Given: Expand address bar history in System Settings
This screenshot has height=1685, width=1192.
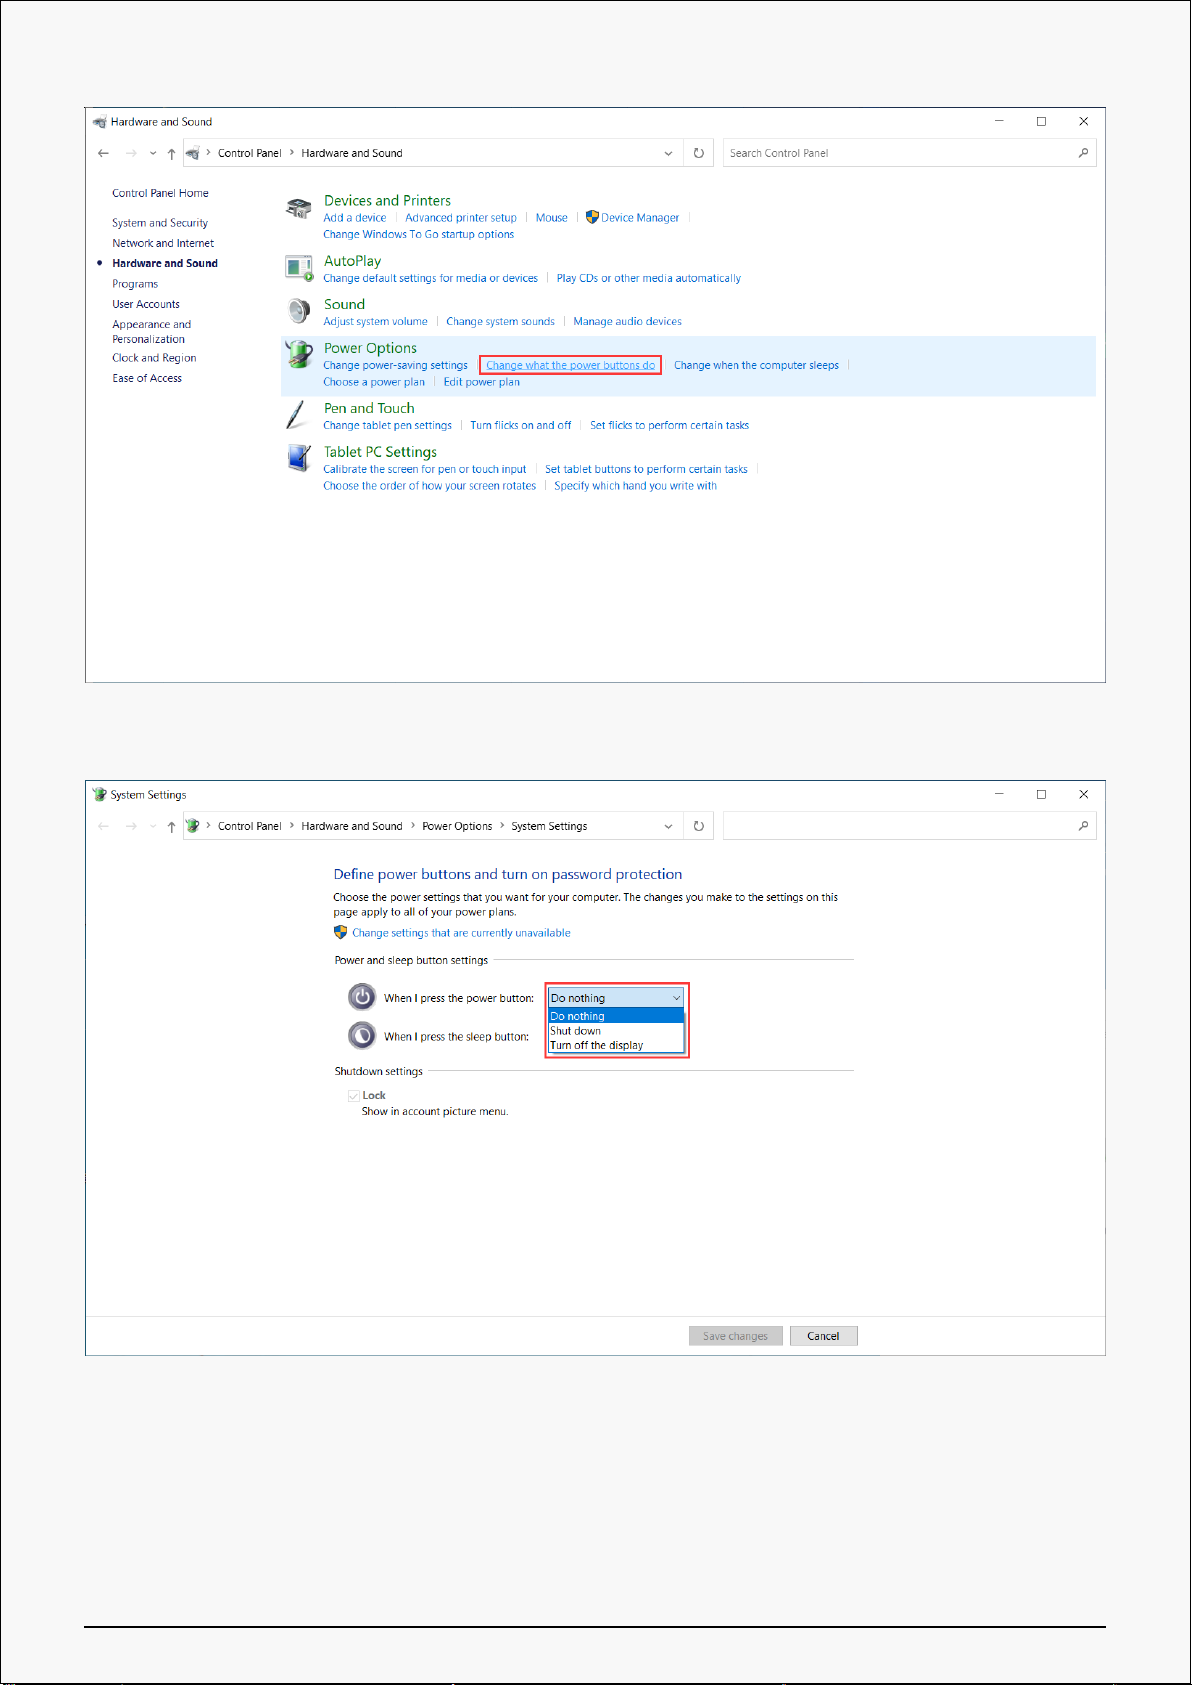Looking at the screenshot, I should (668, 827).
